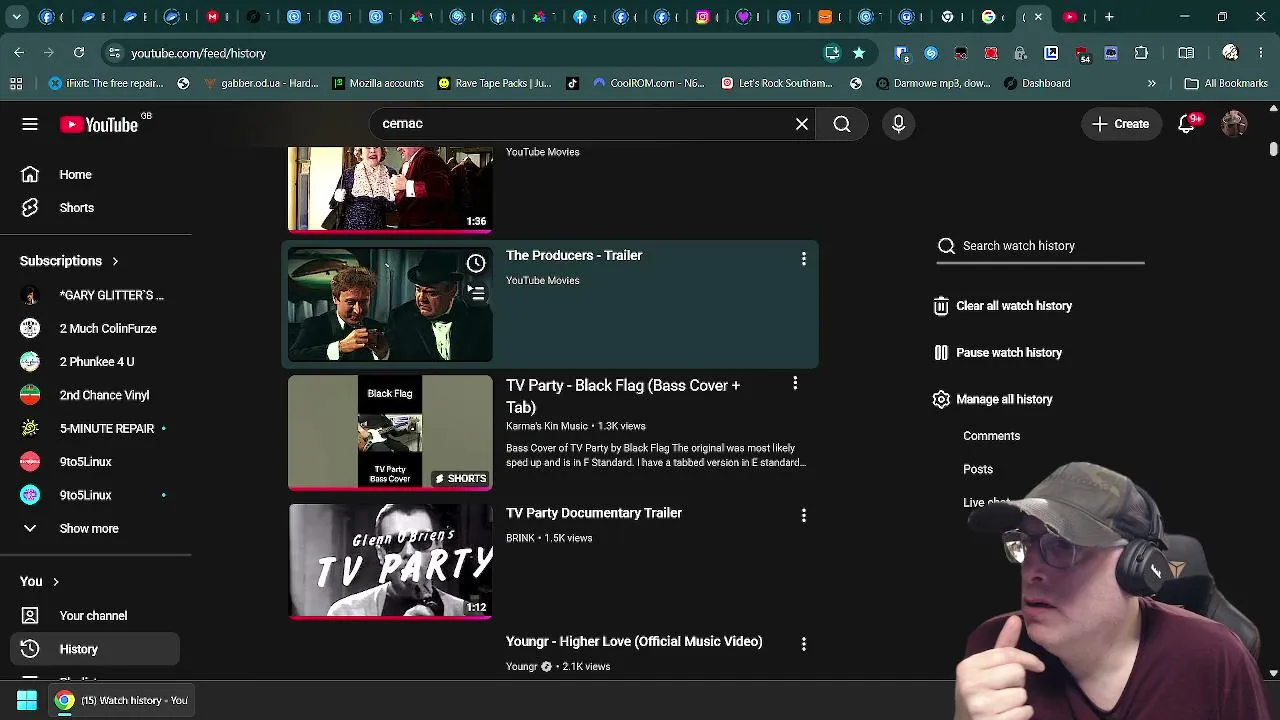Open the first 9to5Linux subscription
The width and height of the screenshot is (1280, 720).
click(96, 462)
